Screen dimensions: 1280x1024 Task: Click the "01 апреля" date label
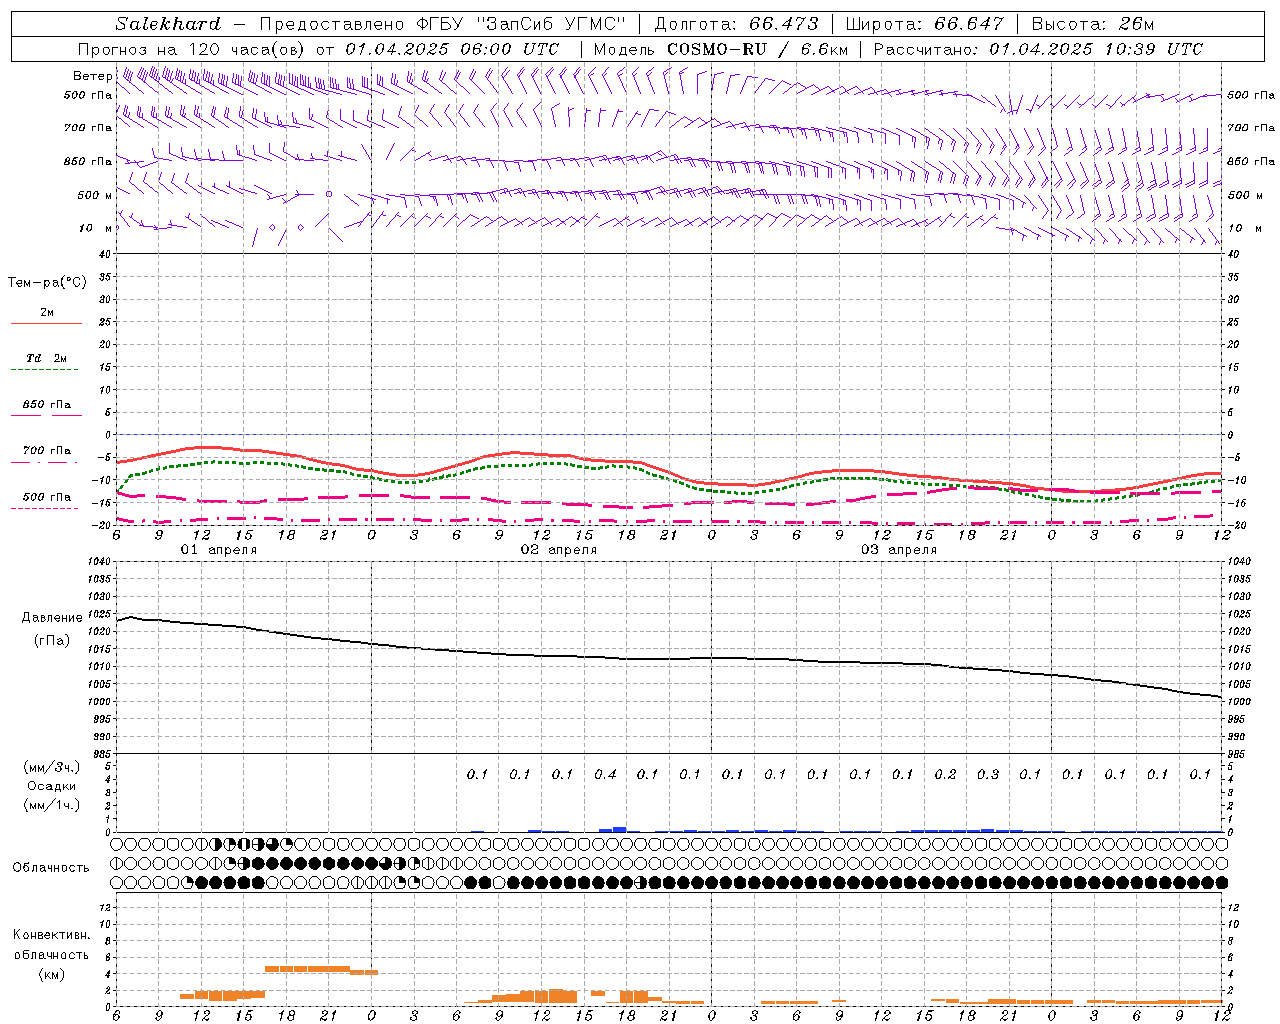click(218, 550)
